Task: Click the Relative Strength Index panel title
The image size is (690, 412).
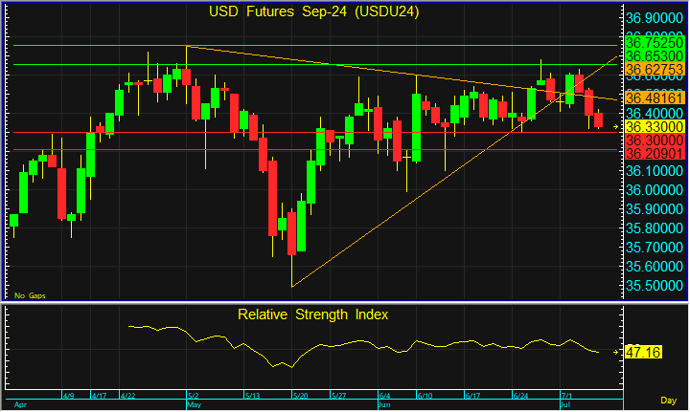Action: [312, 314]
